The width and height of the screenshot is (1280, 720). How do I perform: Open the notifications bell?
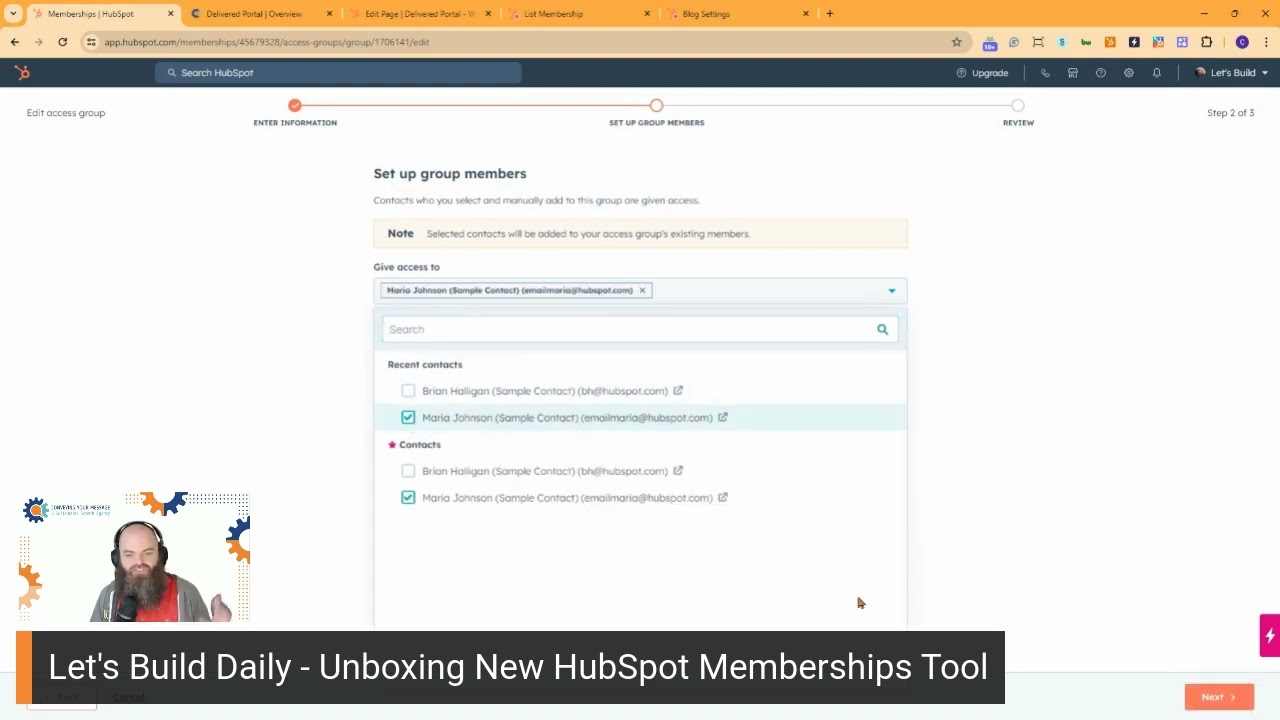point(1157,73)
